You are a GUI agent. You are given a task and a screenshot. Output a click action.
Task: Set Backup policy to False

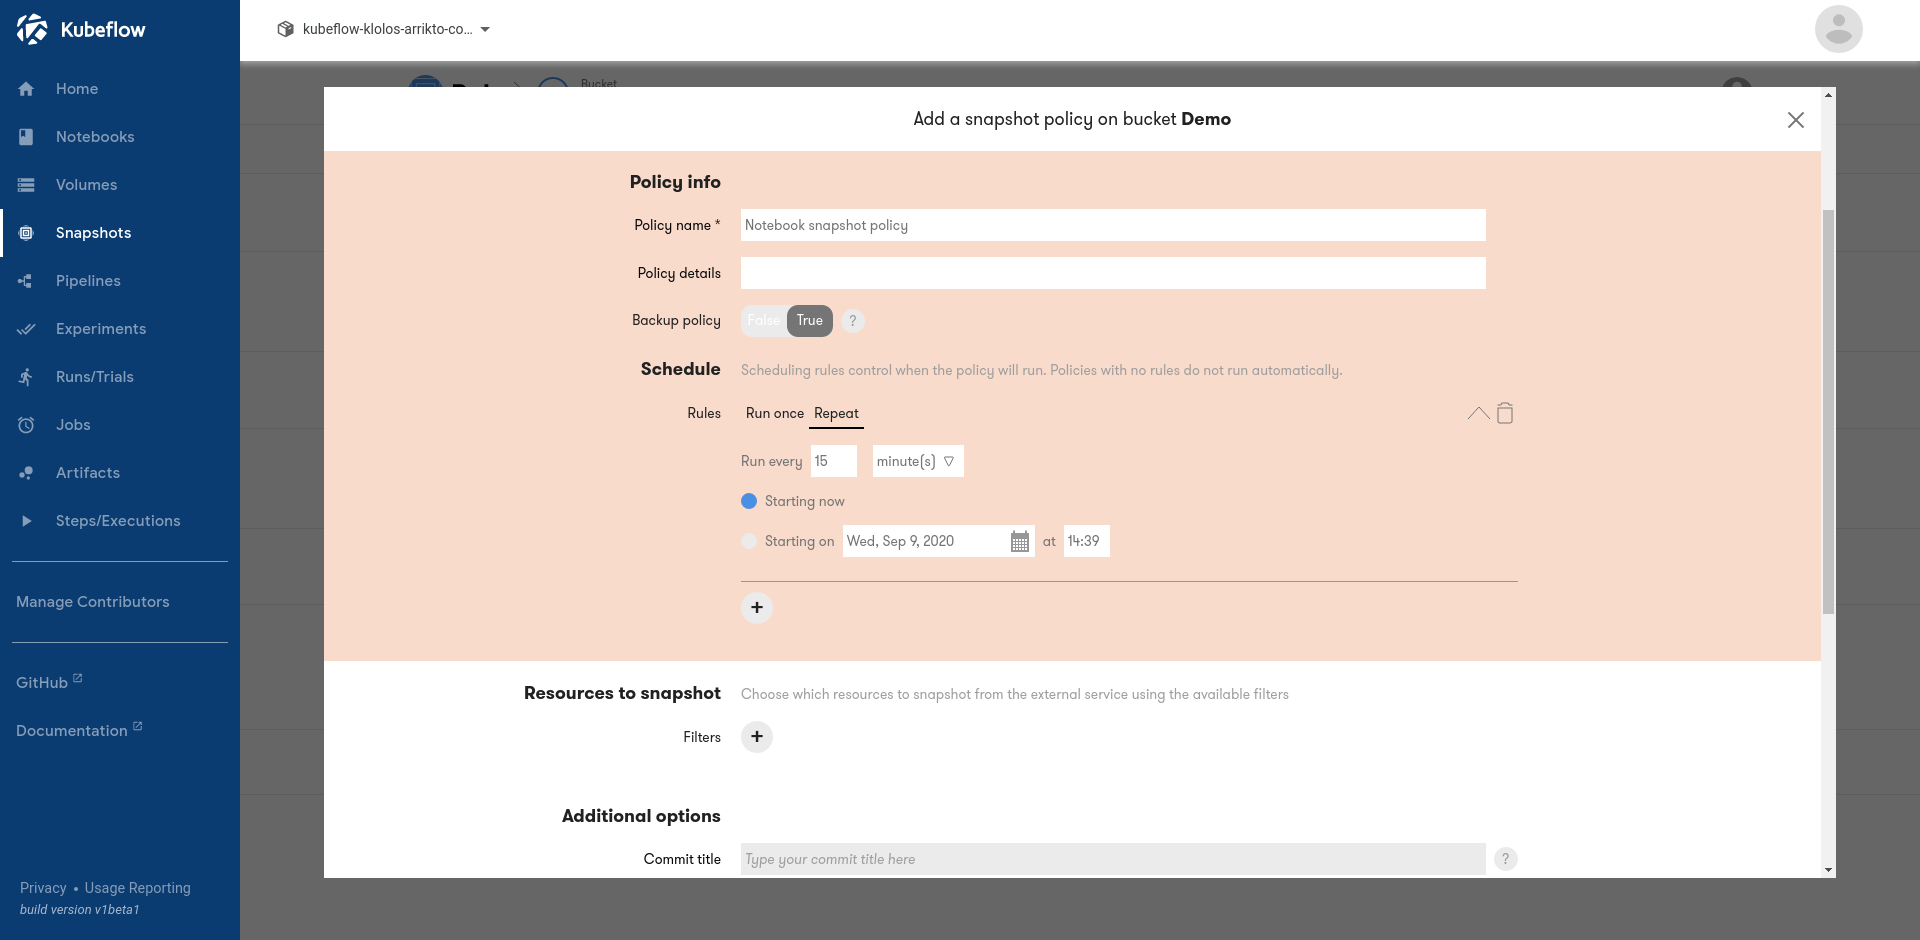pyautogui.click(x=764, y=321)
